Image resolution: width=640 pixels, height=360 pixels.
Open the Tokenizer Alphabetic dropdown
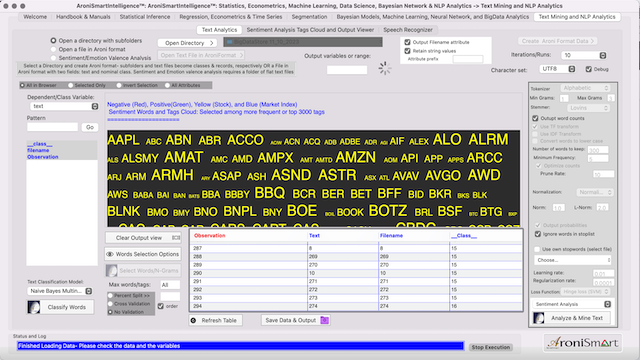[585, 88]
